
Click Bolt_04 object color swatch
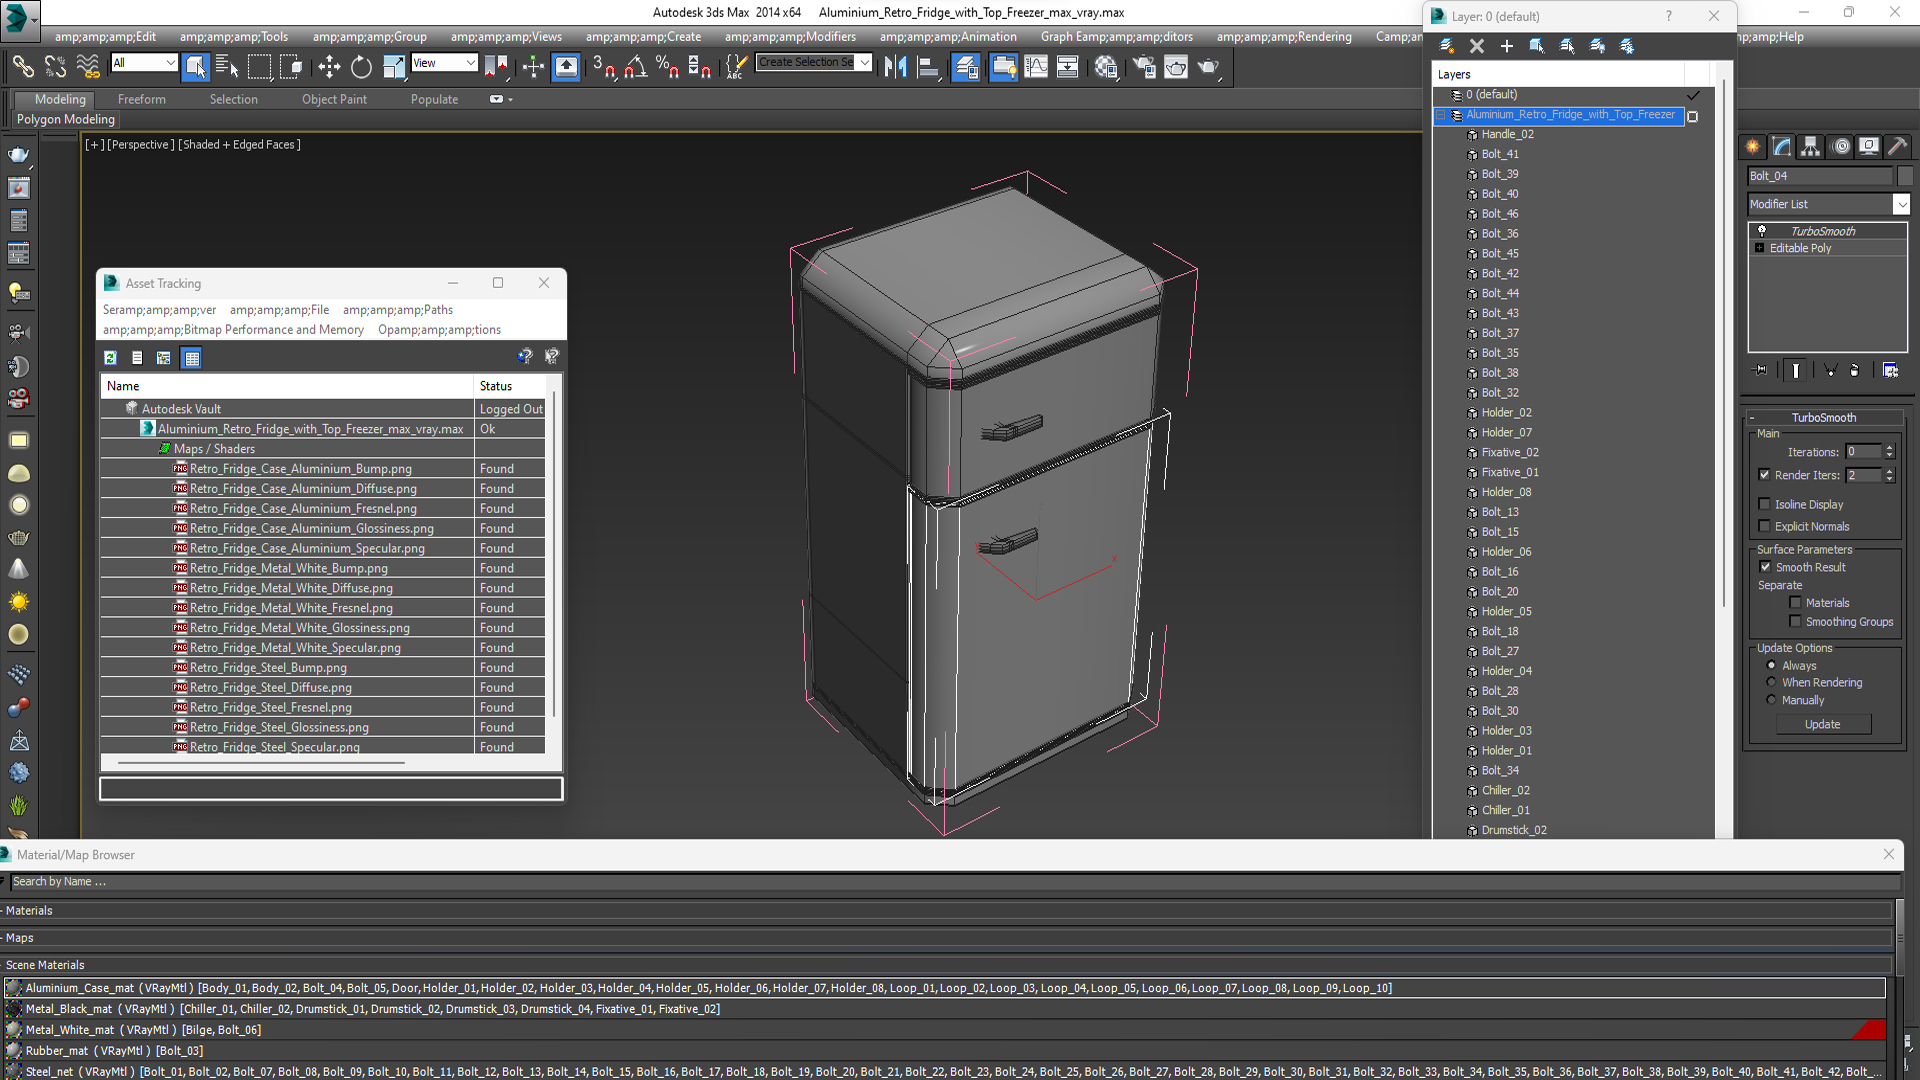pos(1904,176)
